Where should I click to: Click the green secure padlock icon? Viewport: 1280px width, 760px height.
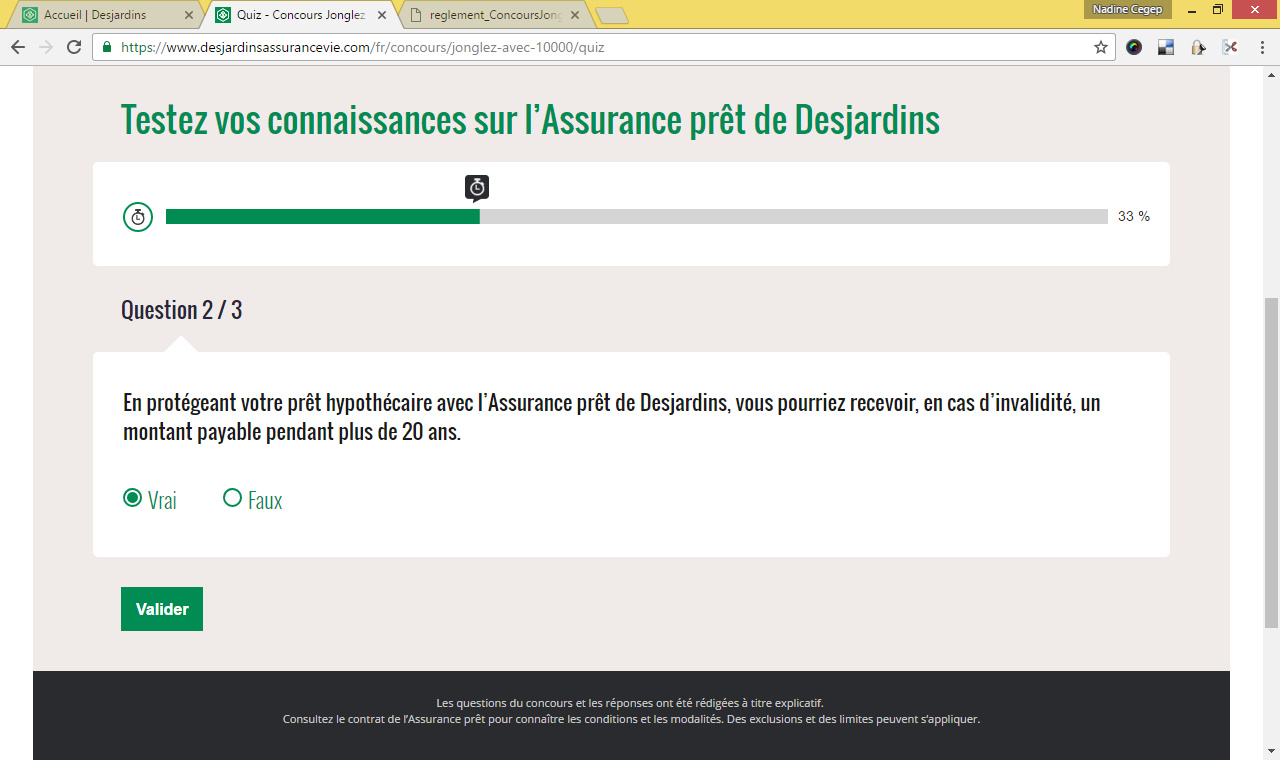tap(107, 47)
